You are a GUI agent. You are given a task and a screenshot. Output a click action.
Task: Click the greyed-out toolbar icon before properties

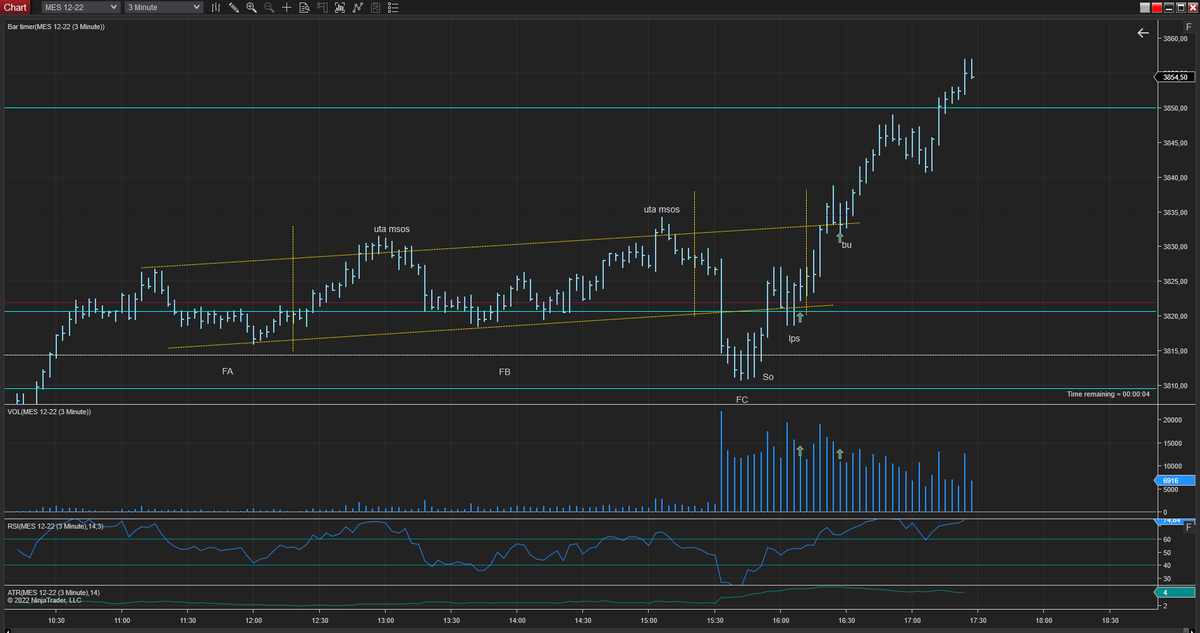click(375, 7)
